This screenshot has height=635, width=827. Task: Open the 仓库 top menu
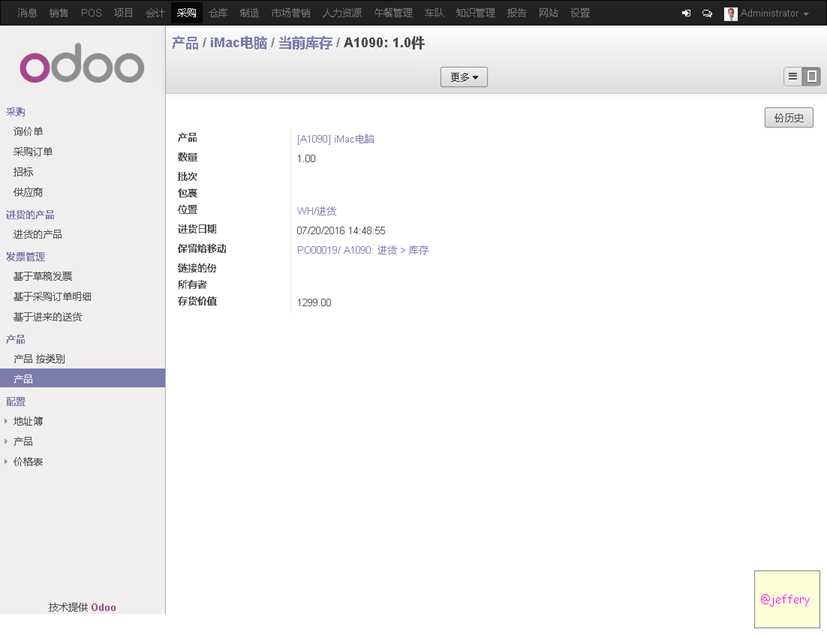[x=218, y=13]
